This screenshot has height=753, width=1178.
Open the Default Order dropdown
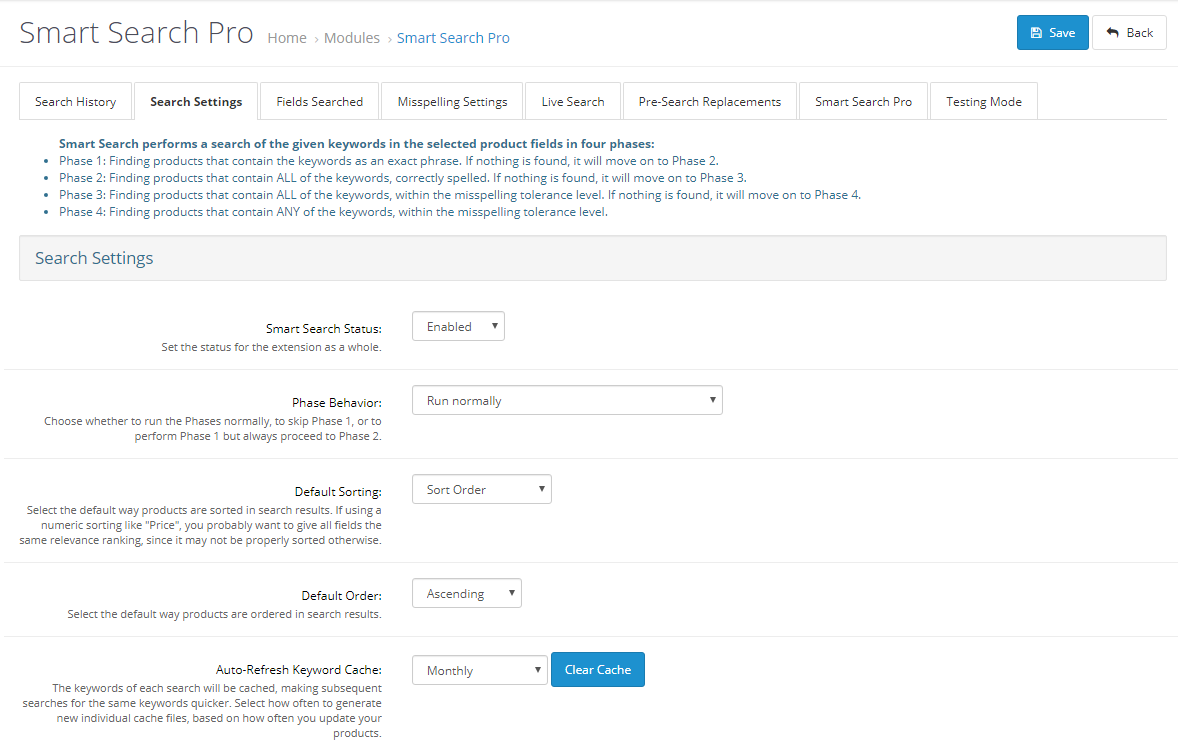466,594
